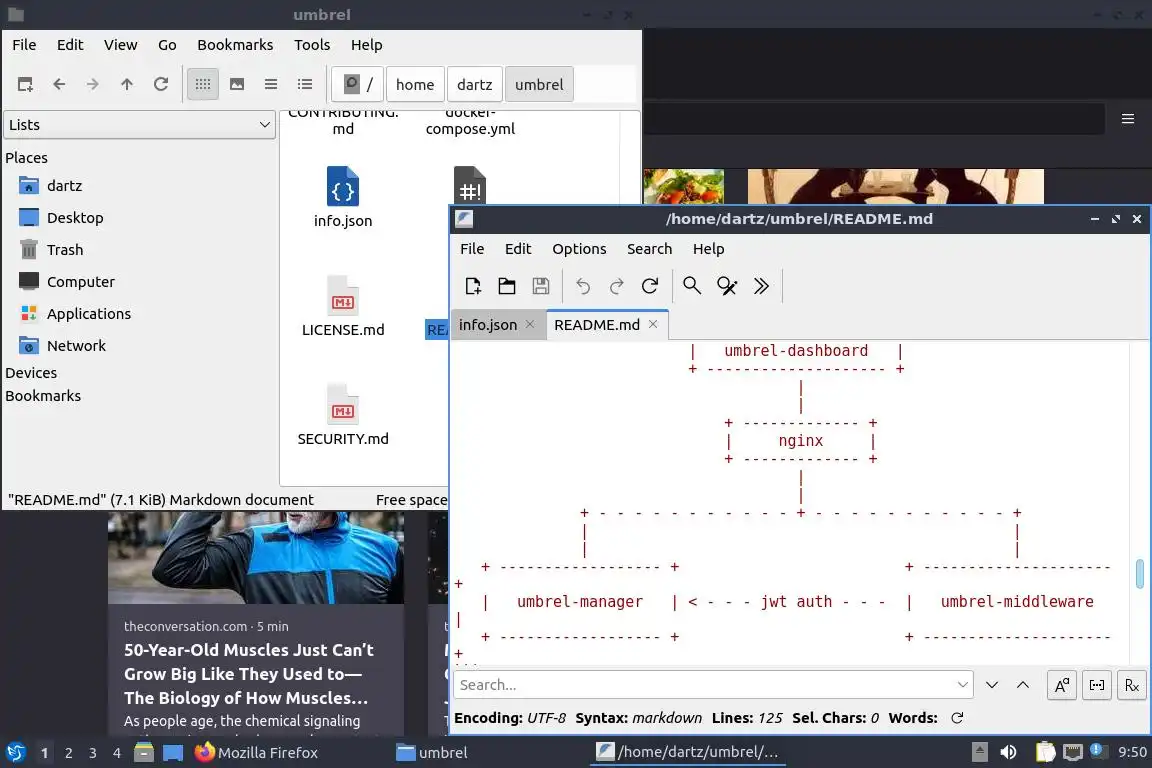Open search history dropdown in editor
Image resolution: width=1152 pixels, height=768 pixels.
(962, 685)
